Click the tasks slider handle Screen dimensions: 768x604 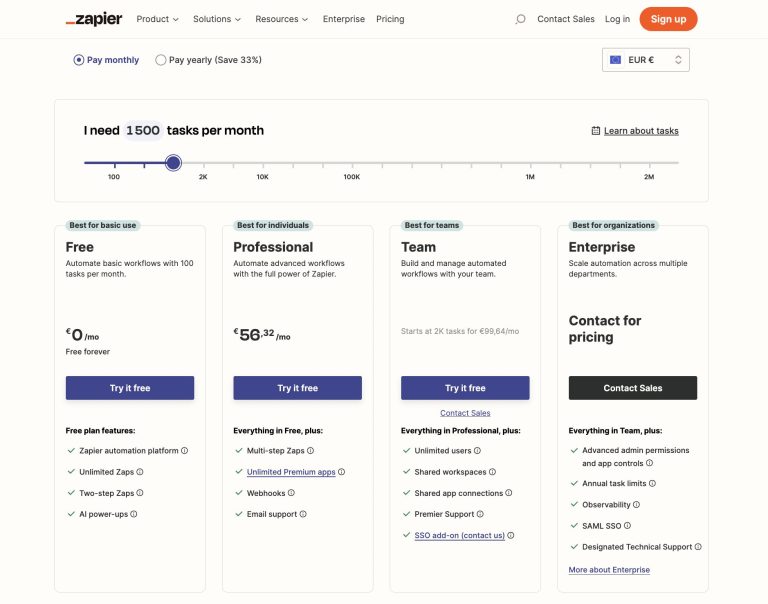click(173, 163)
